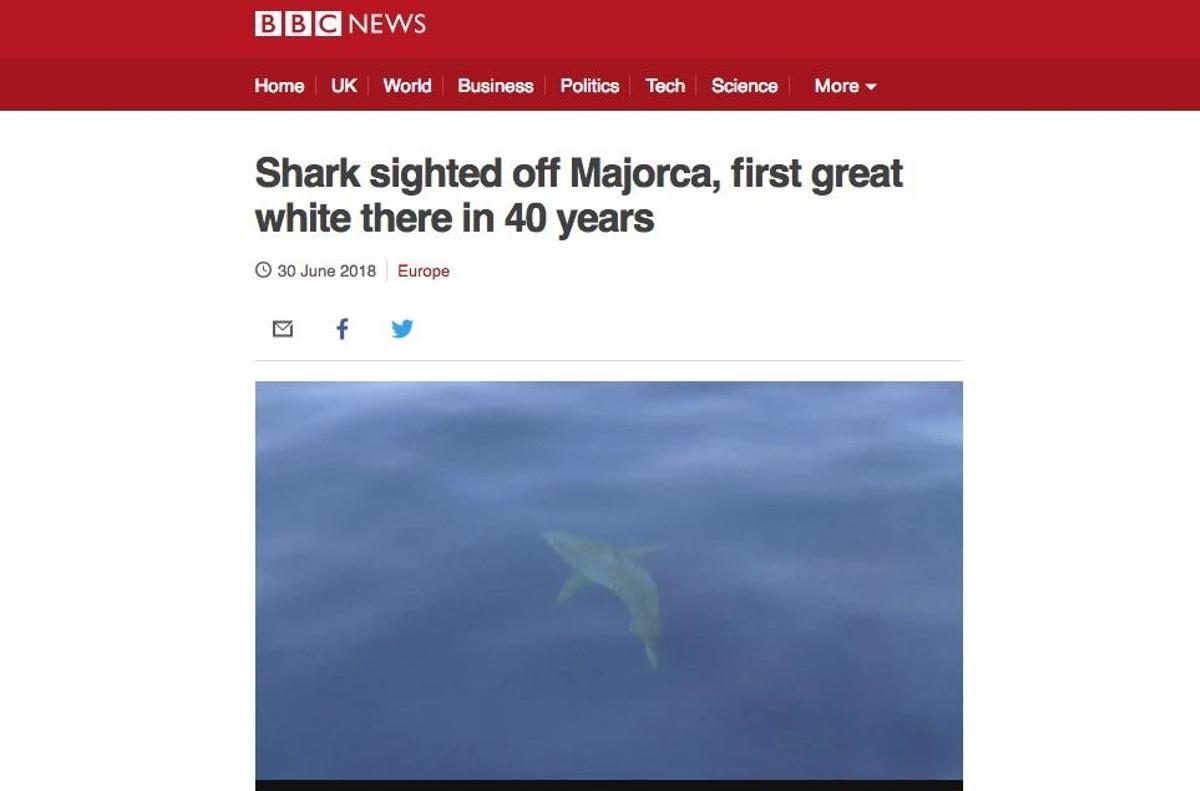Click the clock icon beside the date

pos(263,270)
